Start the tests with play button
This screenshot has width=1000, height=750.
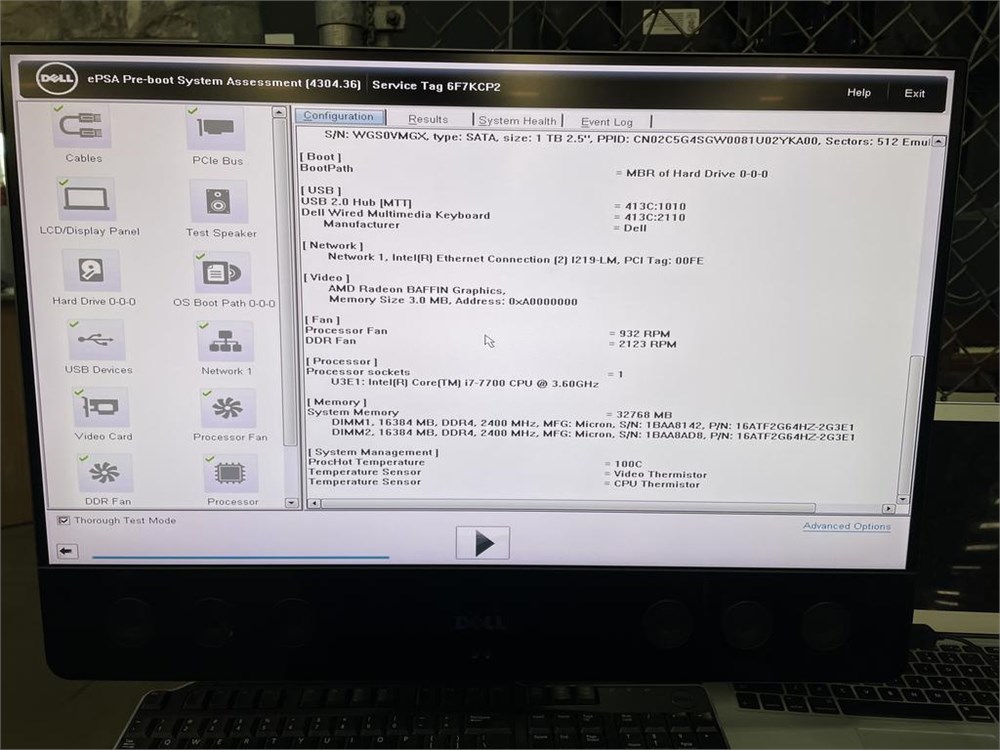click(x=483, y=543)
